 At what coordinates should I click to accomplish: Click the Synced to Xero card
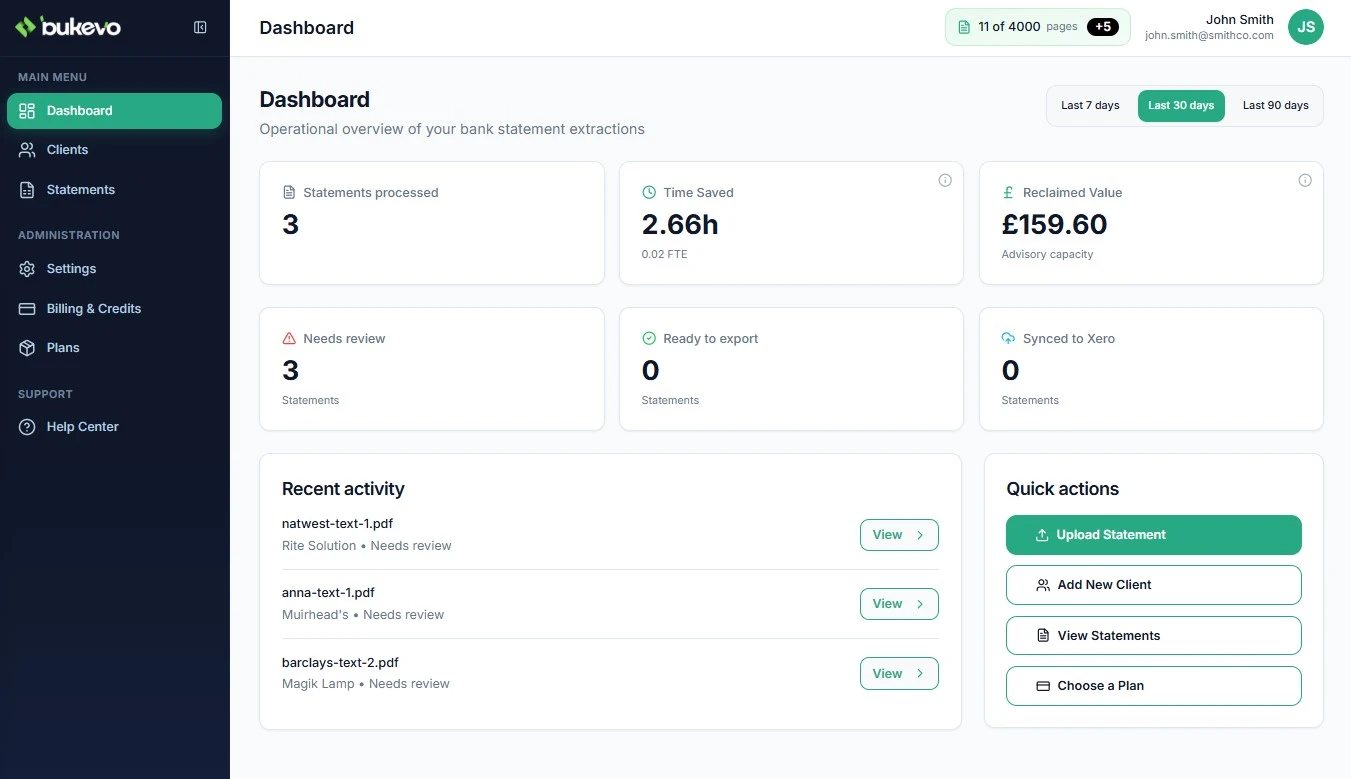[1150, 369]
